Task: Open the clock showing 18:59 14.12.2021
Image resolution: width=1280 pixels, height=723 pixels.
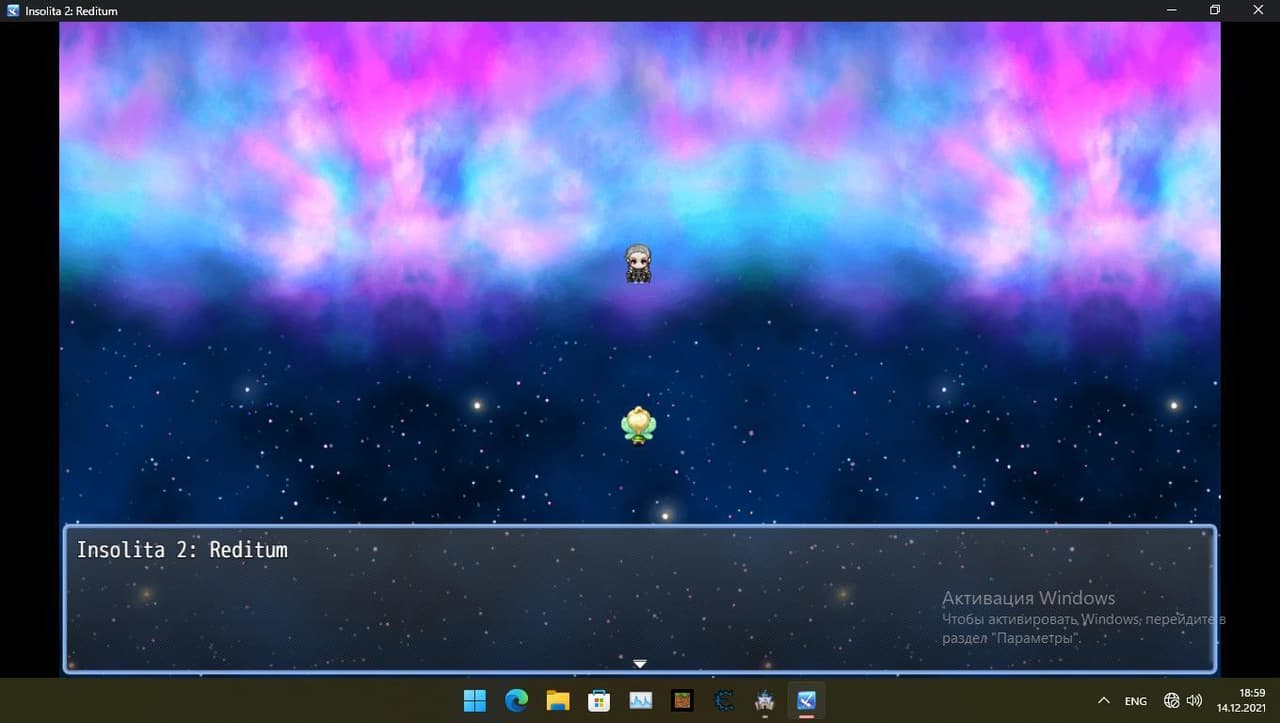Action: click(1241, 700)
